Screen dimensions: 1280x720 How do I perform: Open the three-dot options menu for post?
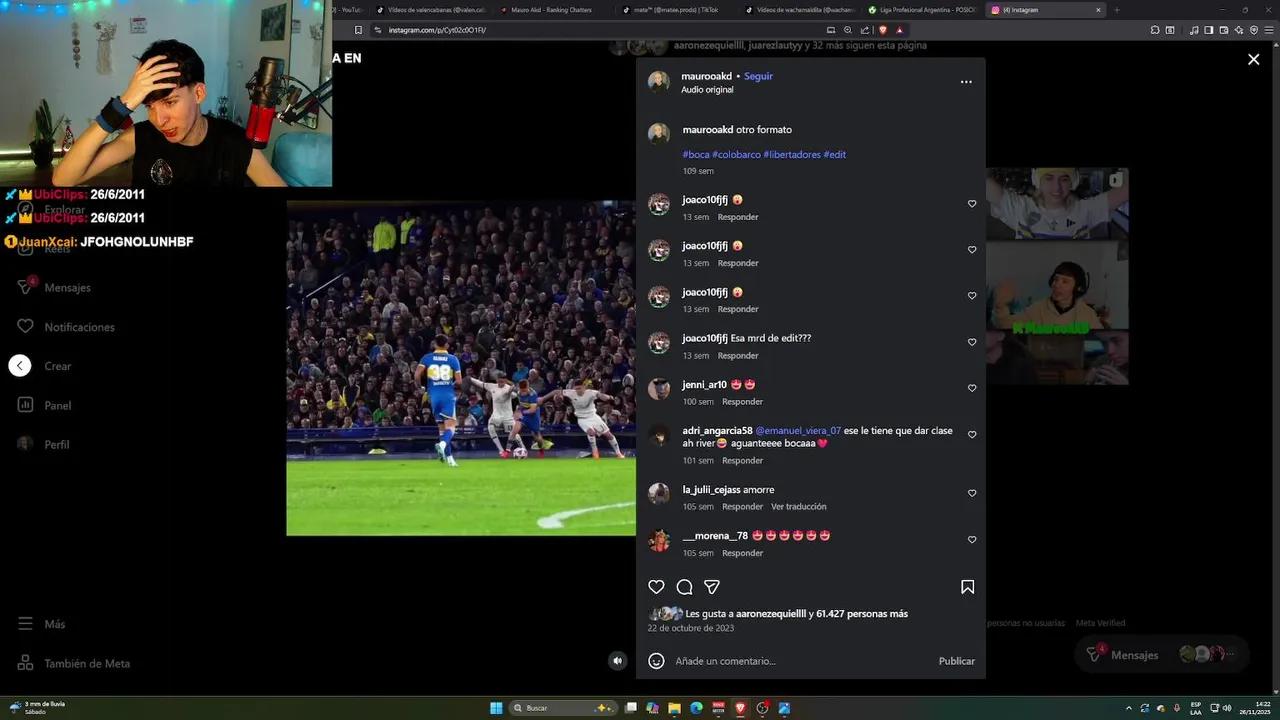tap(966, 82)
